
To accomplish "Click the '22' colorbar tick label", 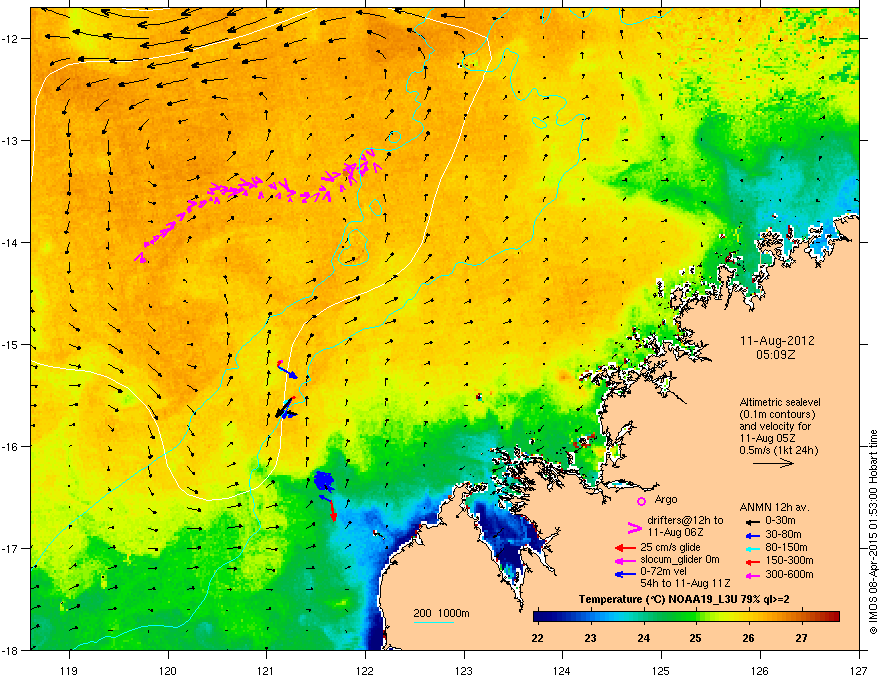I will (x=538, y=638).
